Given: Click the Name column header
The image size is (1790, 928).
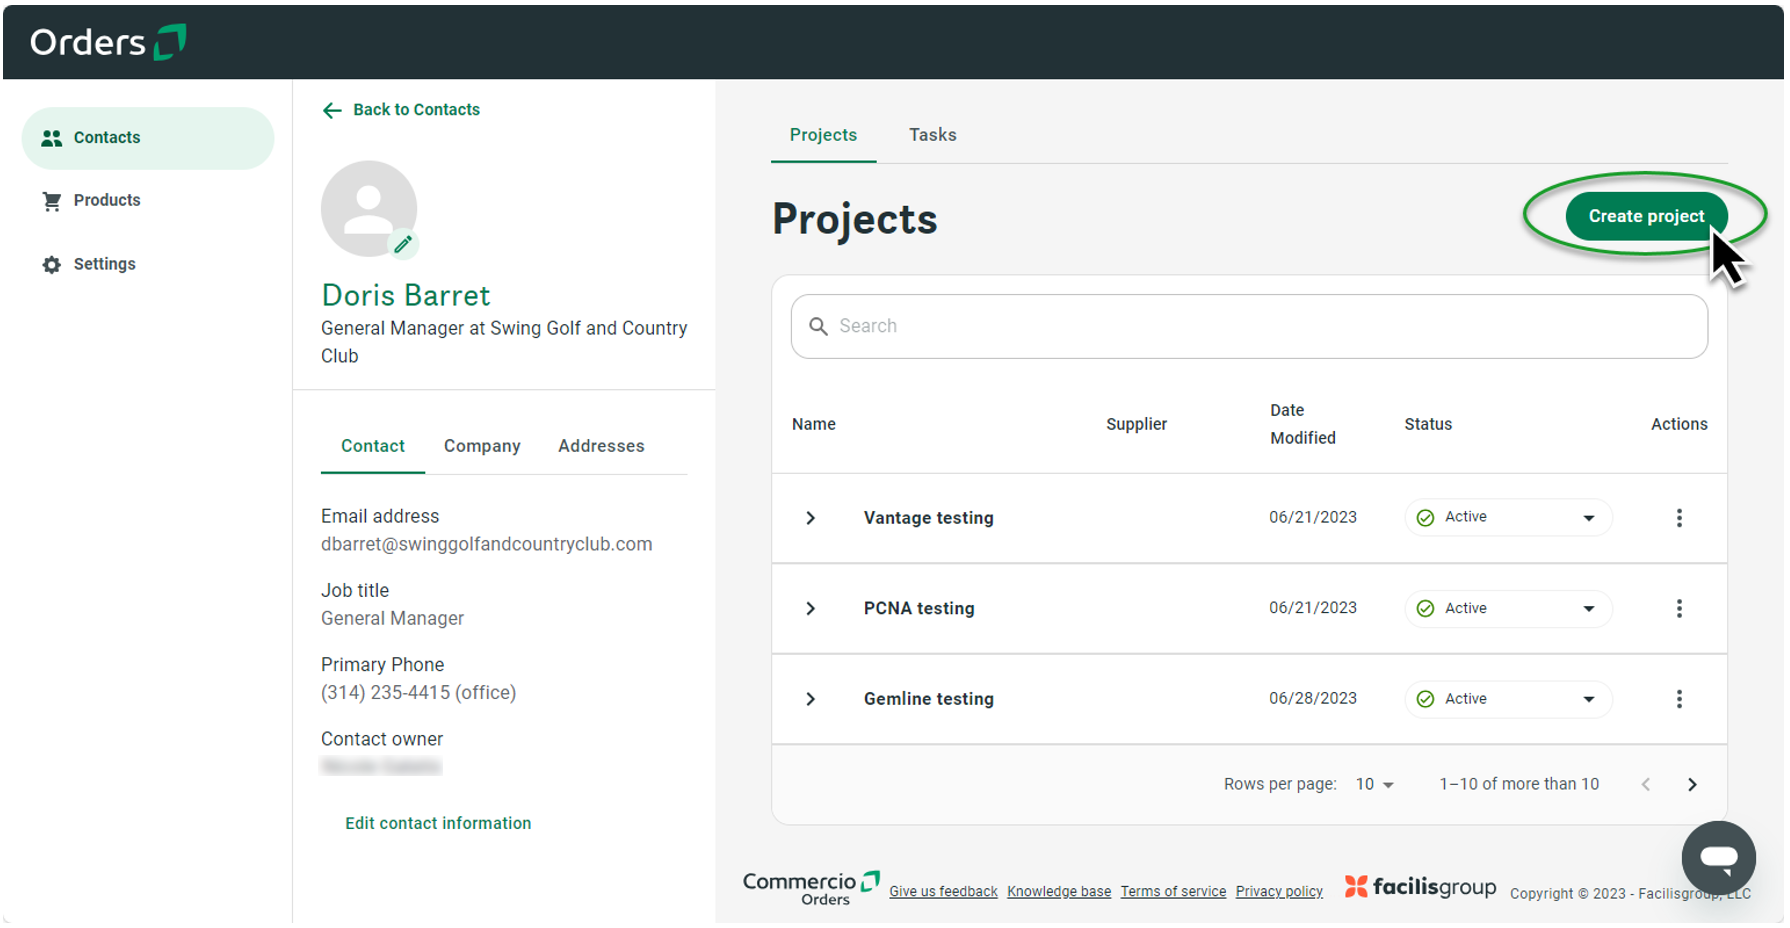Looking at the screenshot, I should click(814, 425).
